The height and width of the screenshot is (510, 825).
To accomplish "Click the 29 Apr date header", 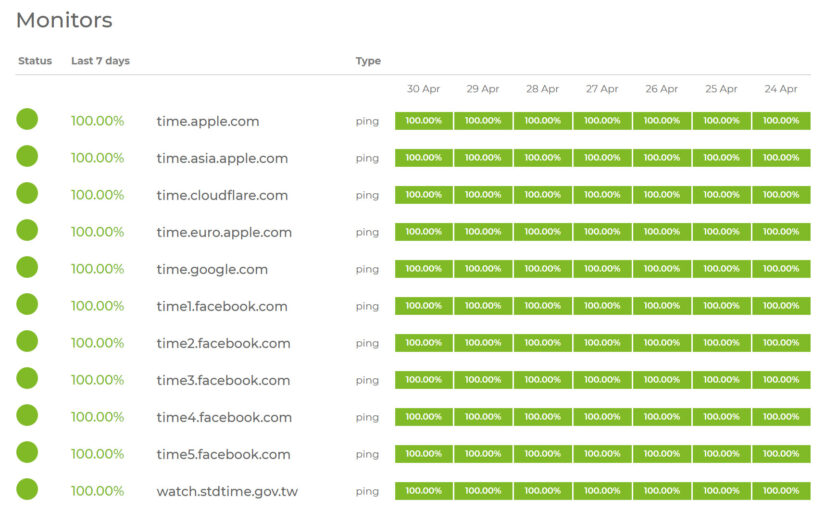I will [x=483, y=89].
